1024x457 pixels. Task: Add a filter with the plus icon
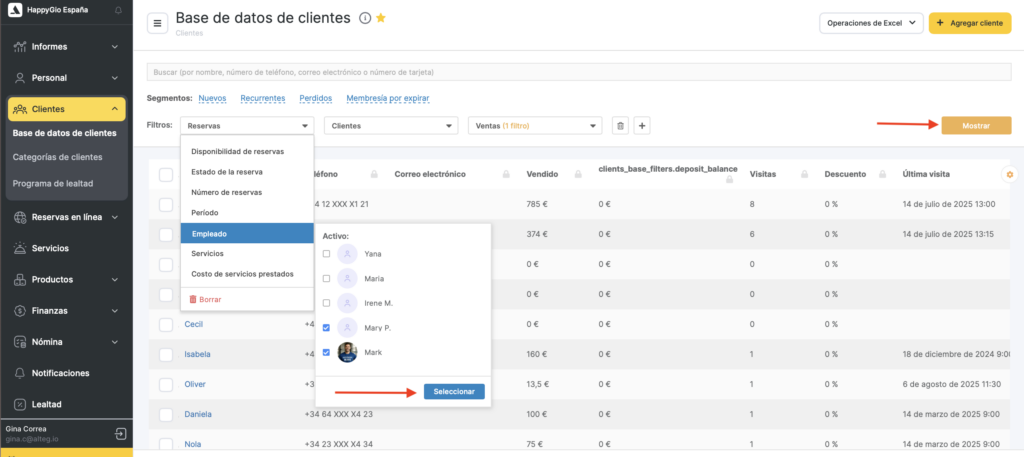tap(642, 126)
